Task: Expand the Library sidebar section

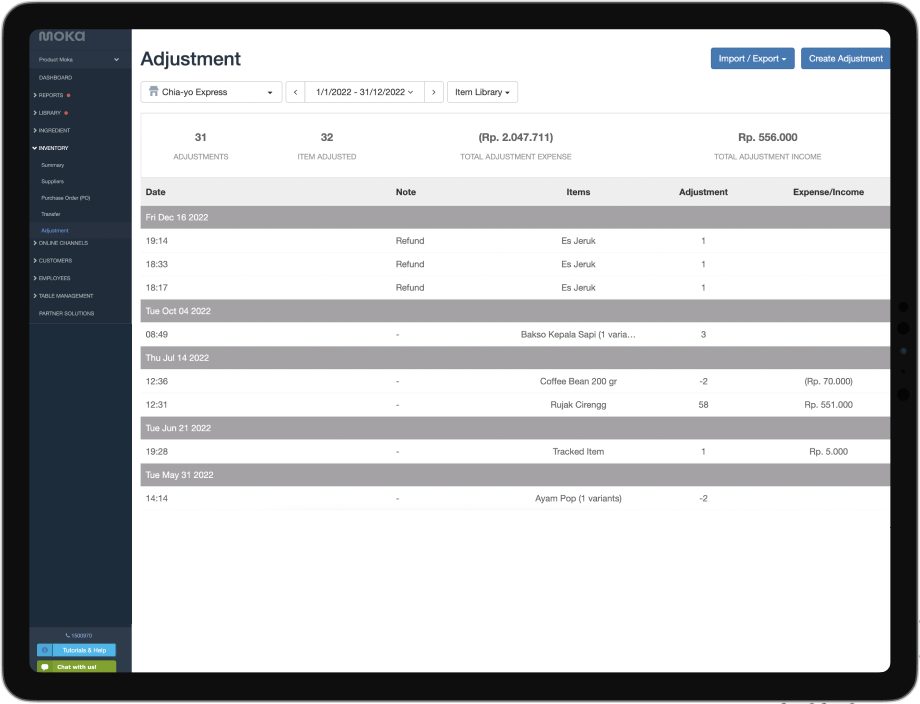Action: click(50, 113)
